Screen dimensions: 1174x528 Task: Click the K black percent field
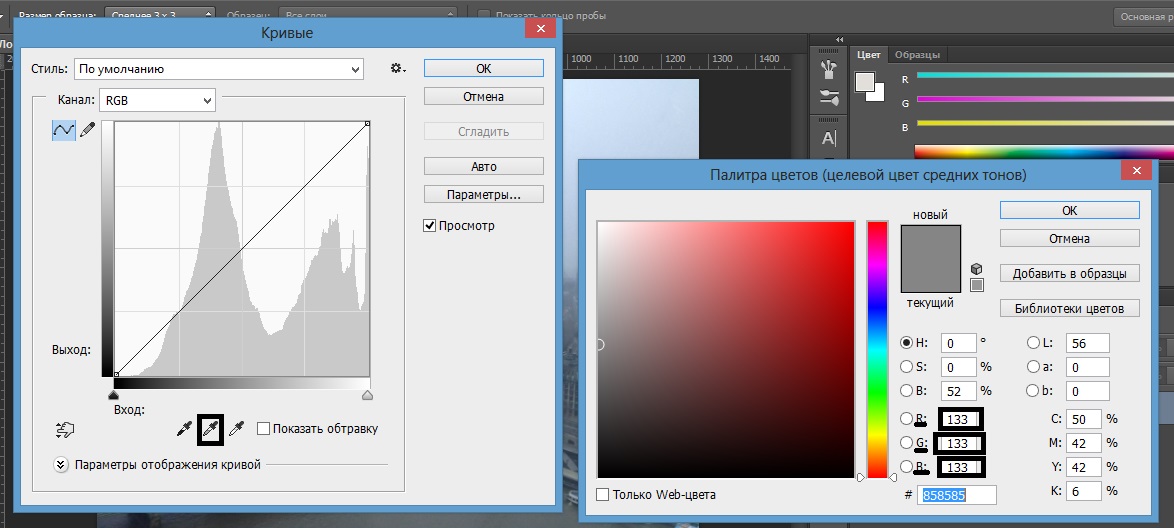(x=1083, y=491)
